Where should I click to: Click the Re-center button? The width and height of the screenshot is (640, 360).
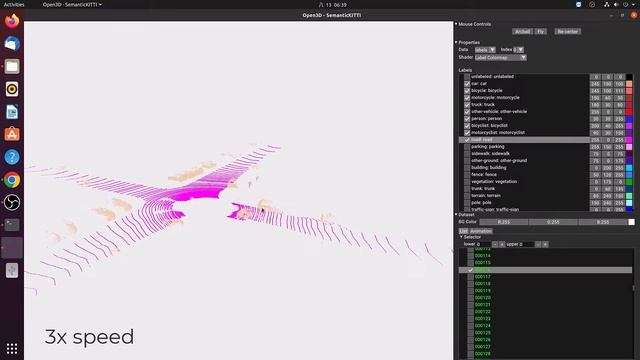click(x=567, y=31)
